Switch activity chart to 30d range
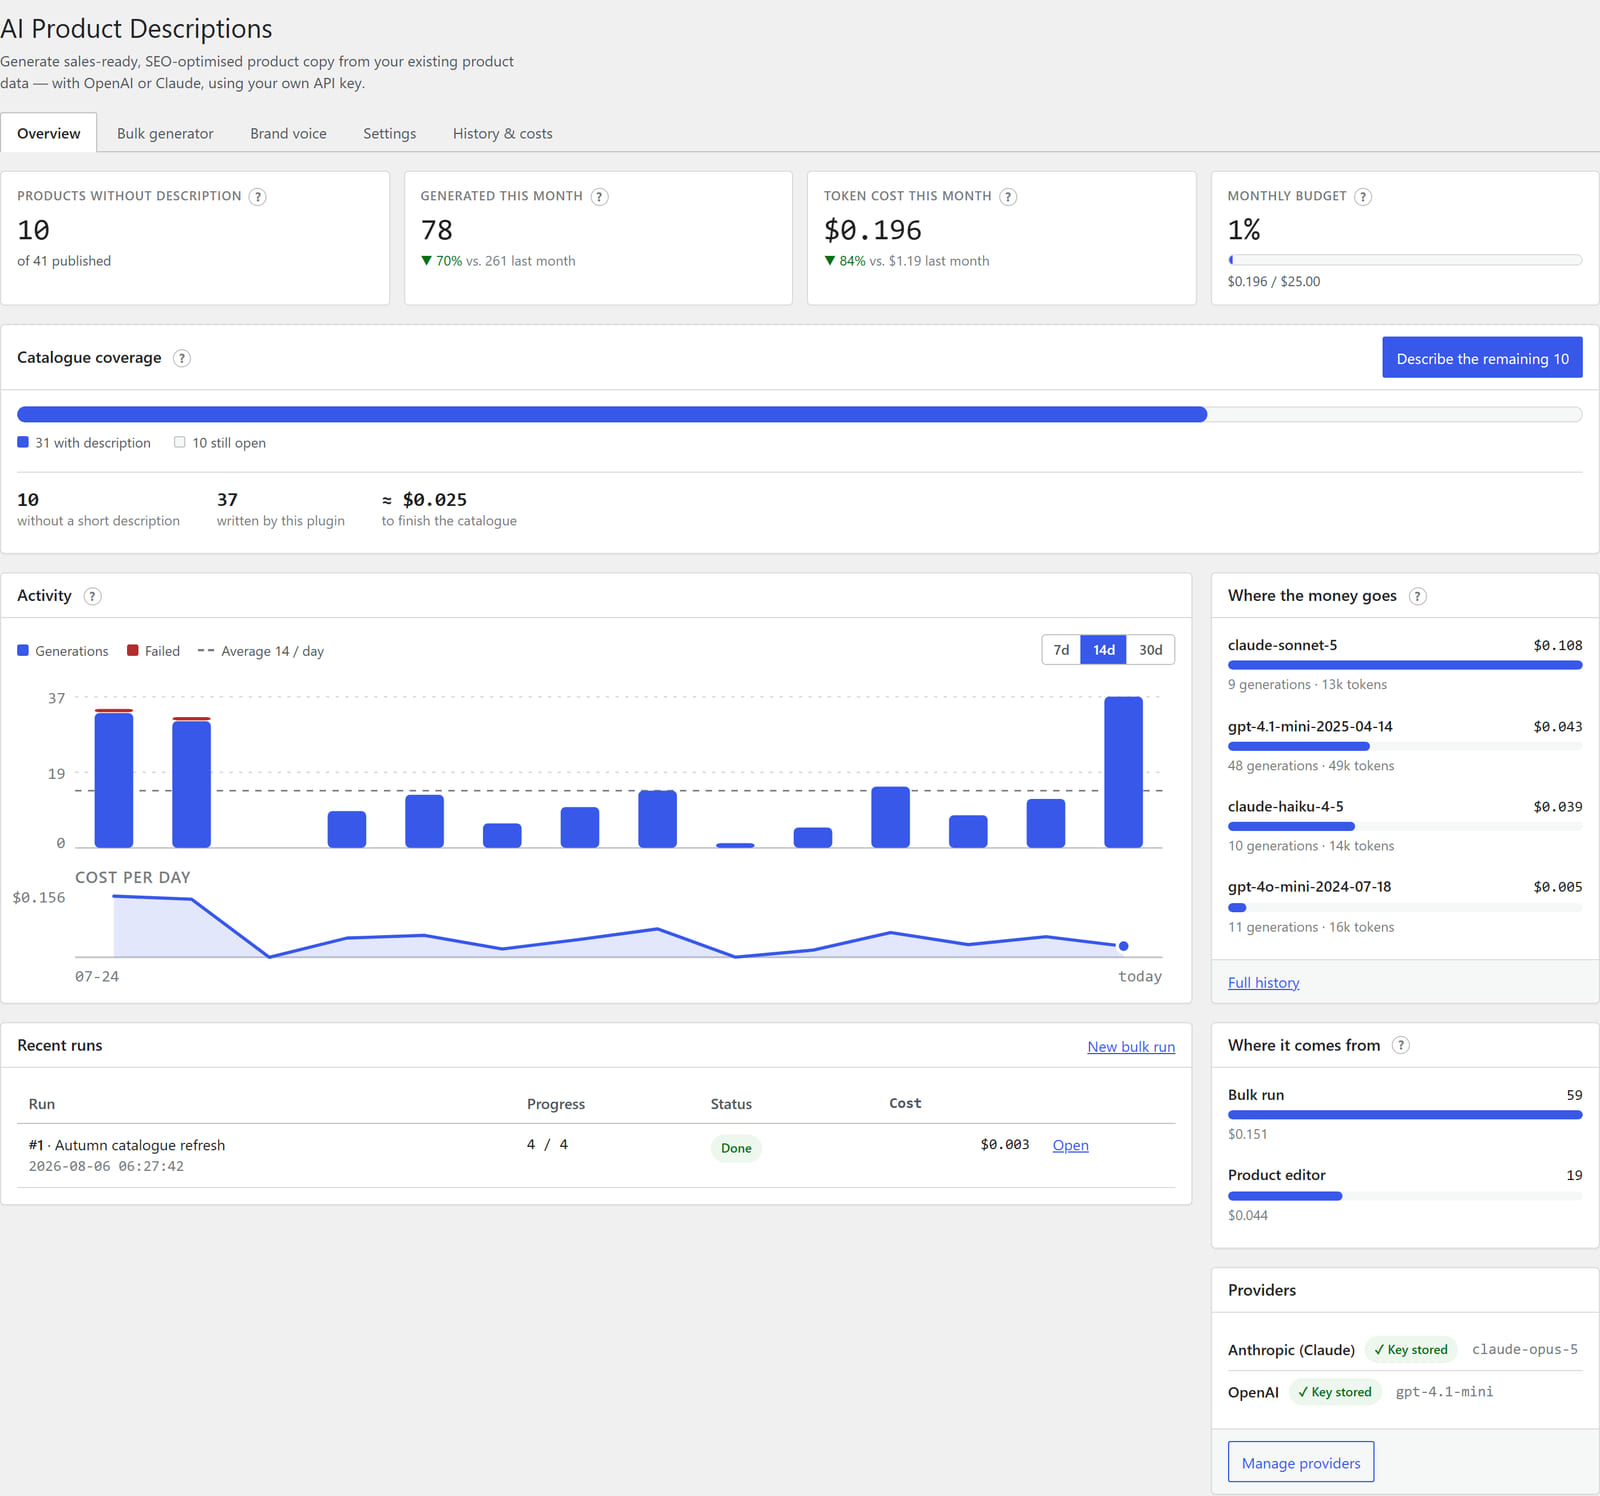This screenshot has width=1600, height=1496. click(x=1151, y=650)
